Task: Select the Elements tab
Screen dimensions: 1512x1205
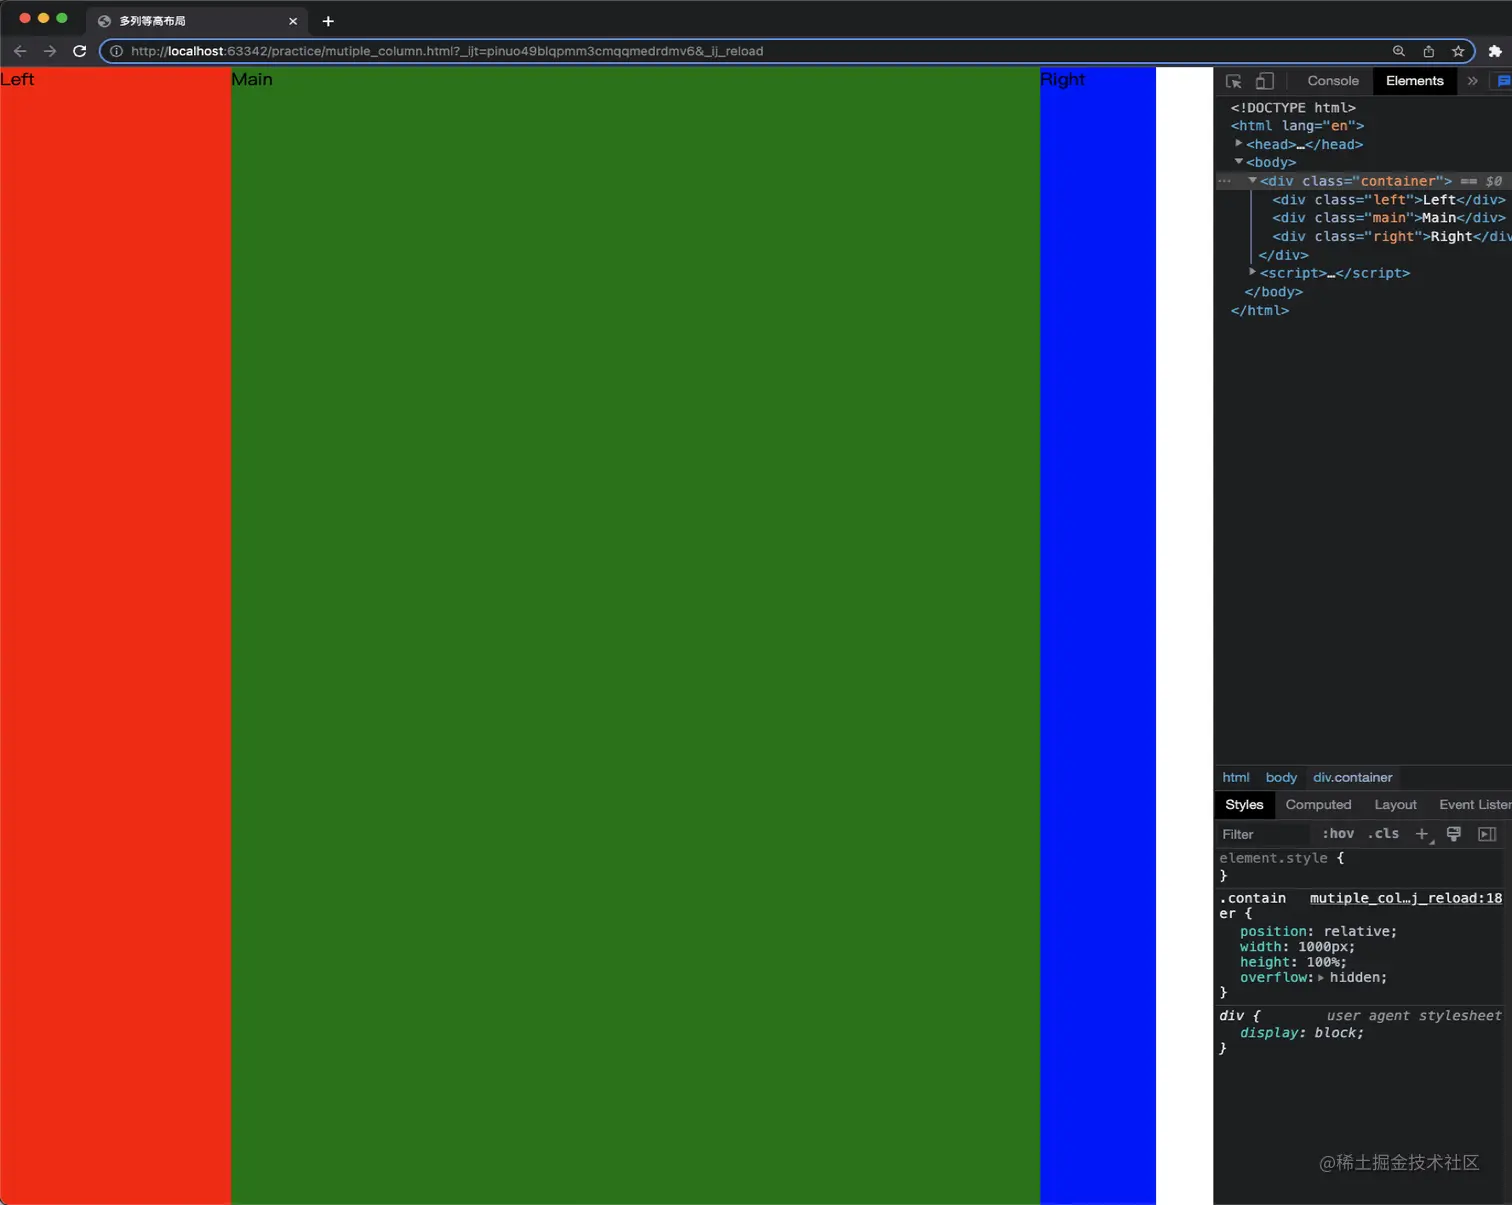Action: (1415, 81)
